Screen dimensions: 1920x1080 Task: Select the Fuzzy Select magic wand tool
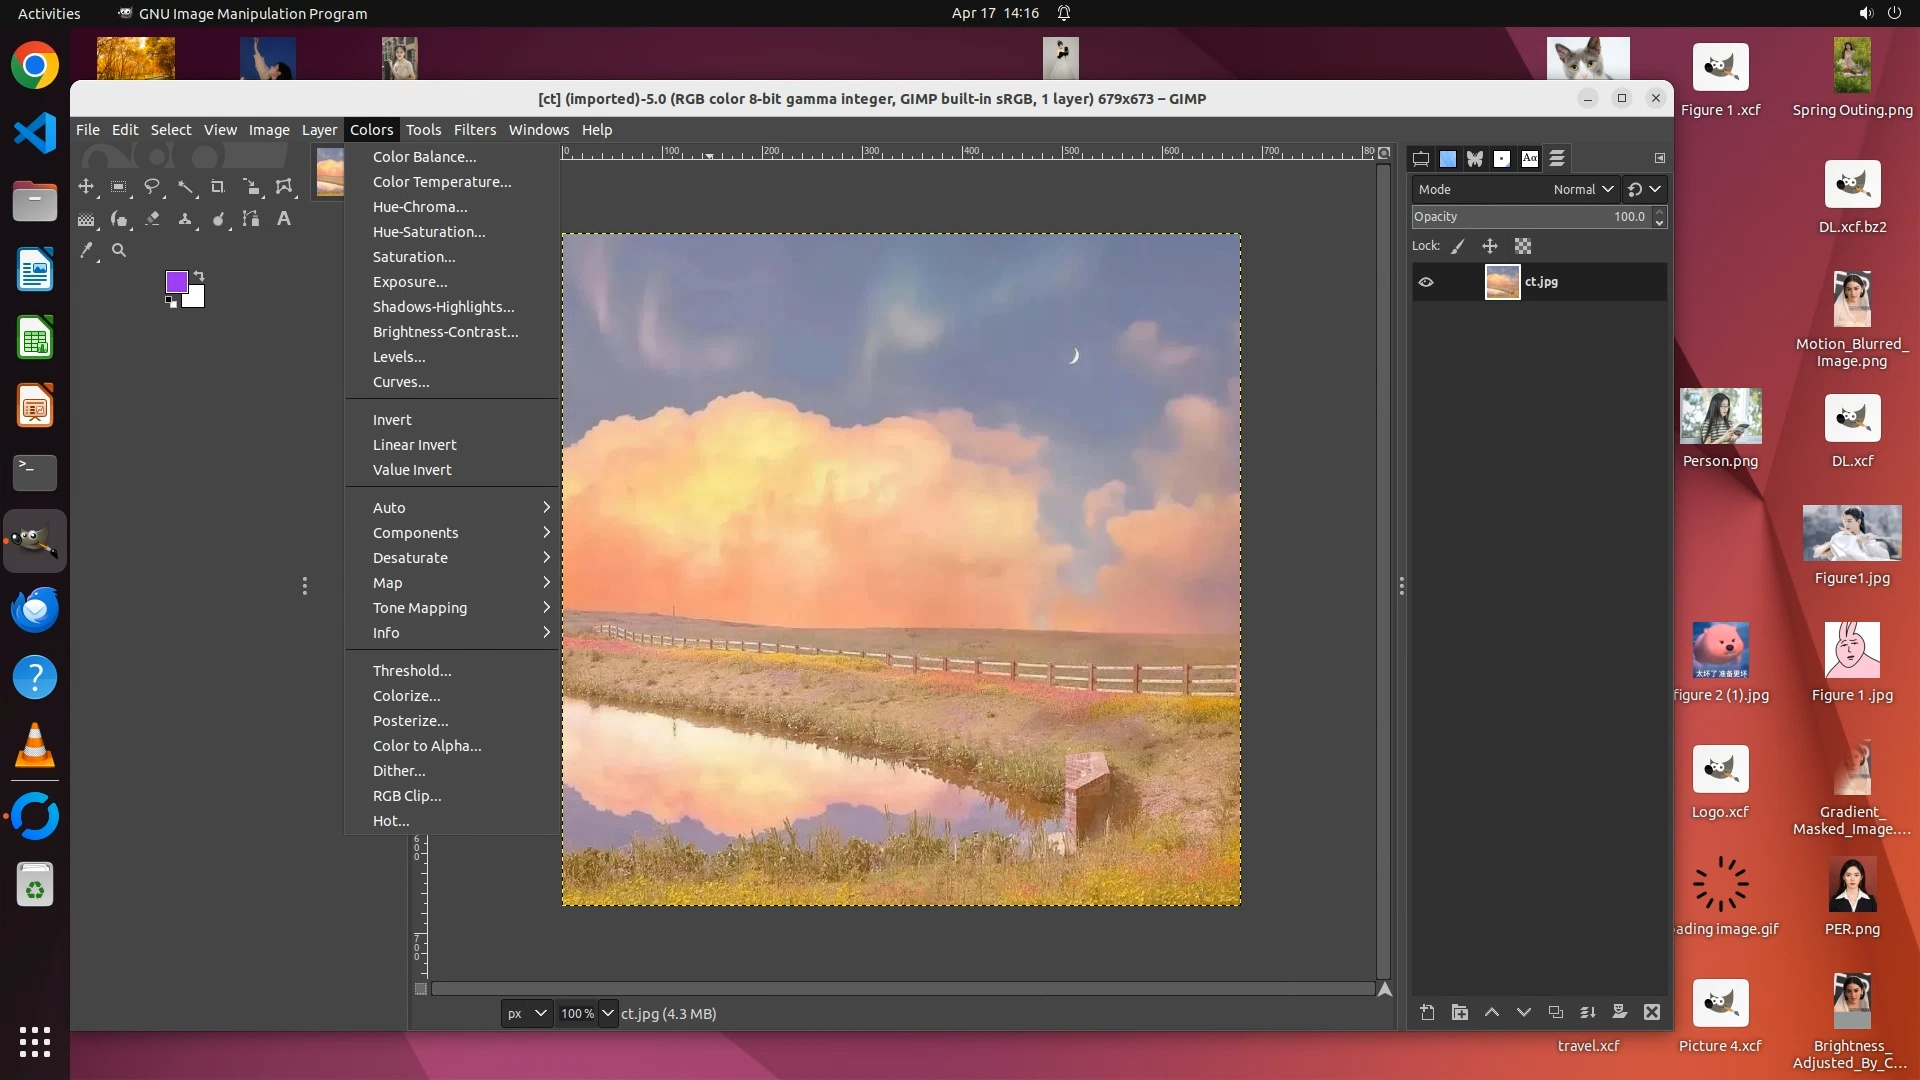(185, 187)
